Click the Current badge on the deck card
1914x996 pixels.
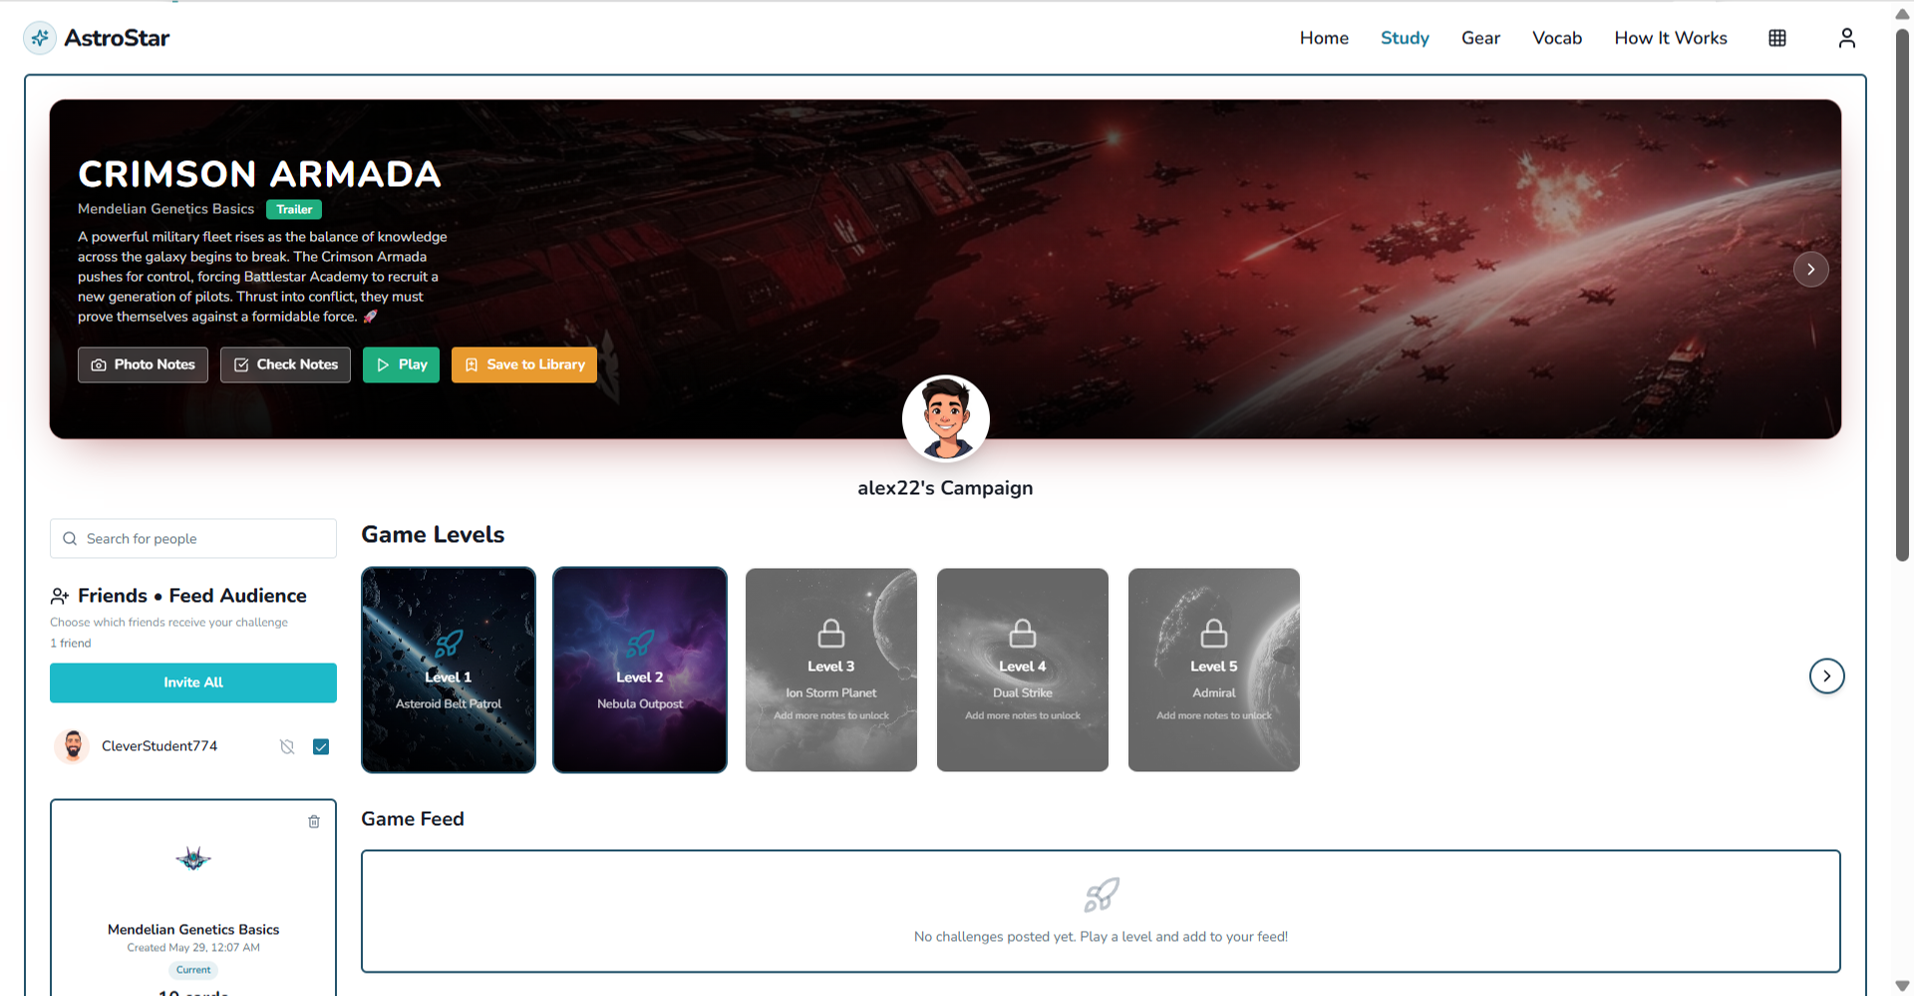[x=193, y=970]
